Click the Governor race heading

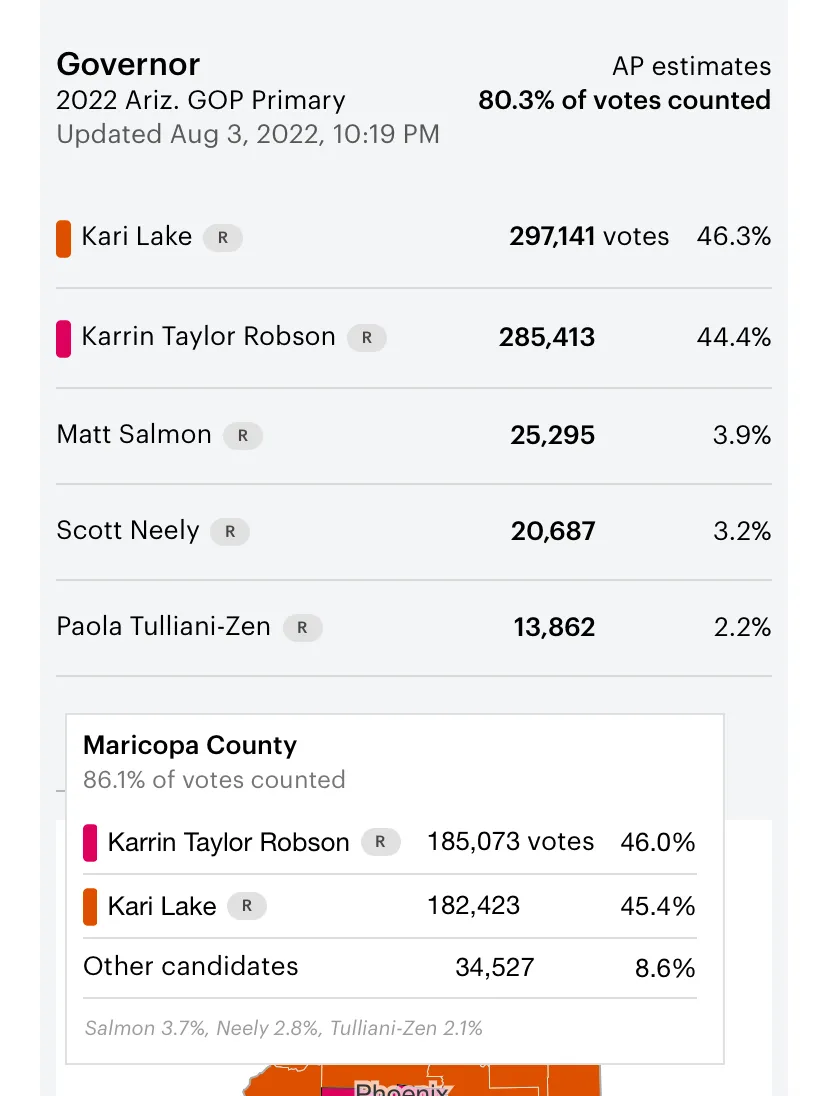pyautogui.click(x=128, y=64)
